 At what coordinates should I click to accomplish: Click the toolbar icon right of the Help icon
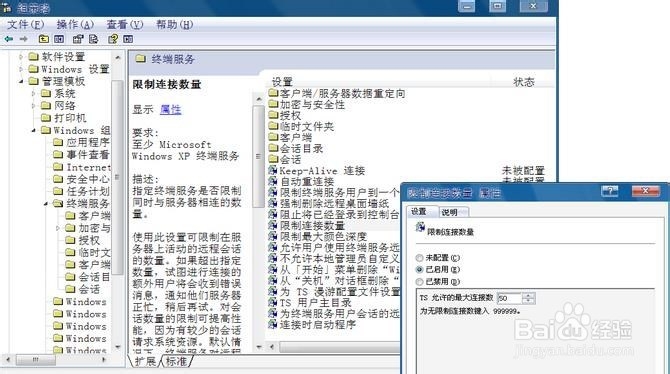tap(128, 39)
